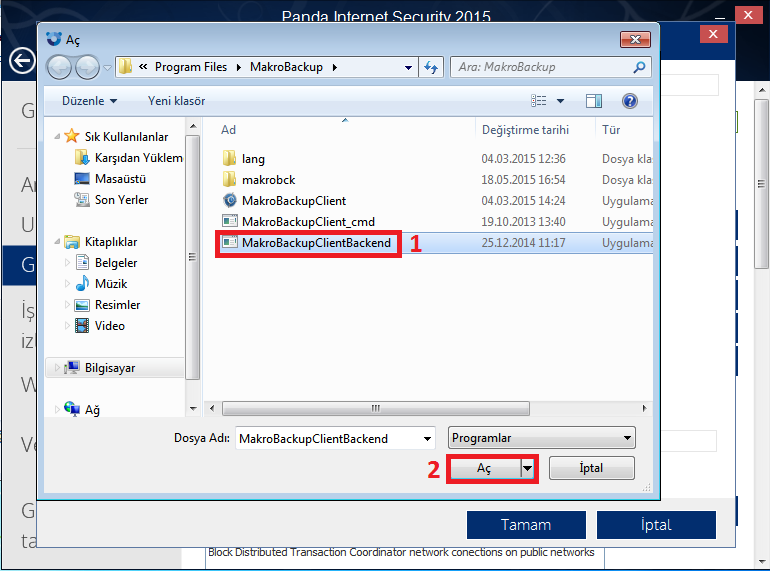770x571 pixels.
Task: Sort by the Tür column header
Action: tap(611, 130)
